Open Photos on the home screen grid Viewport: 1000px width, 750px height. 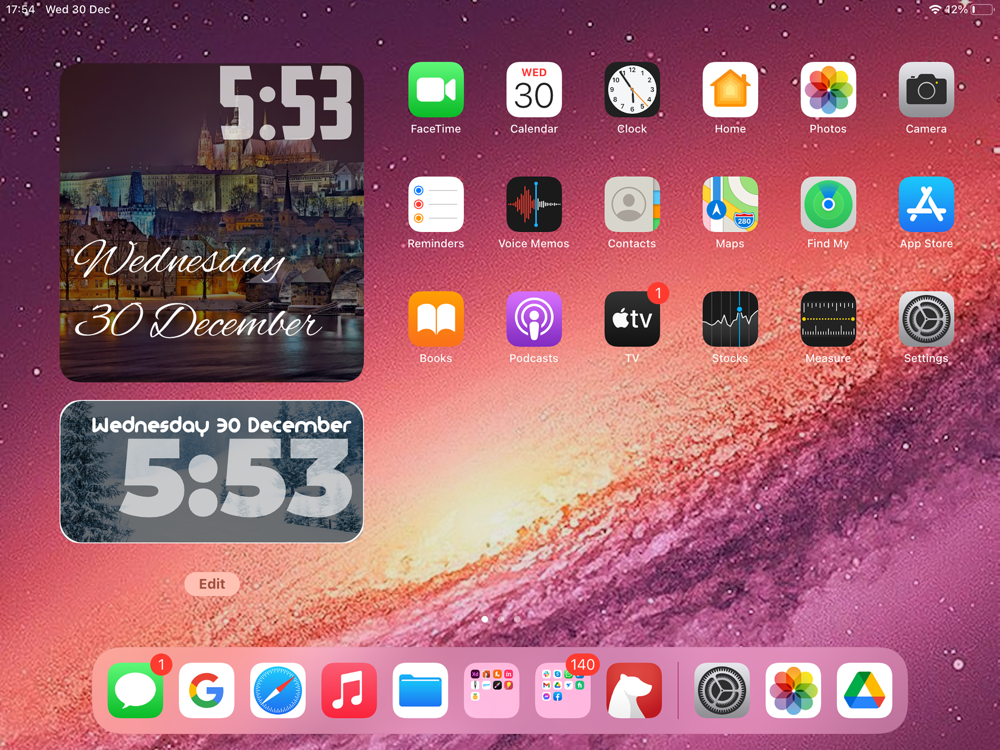(x=828, y=90)
